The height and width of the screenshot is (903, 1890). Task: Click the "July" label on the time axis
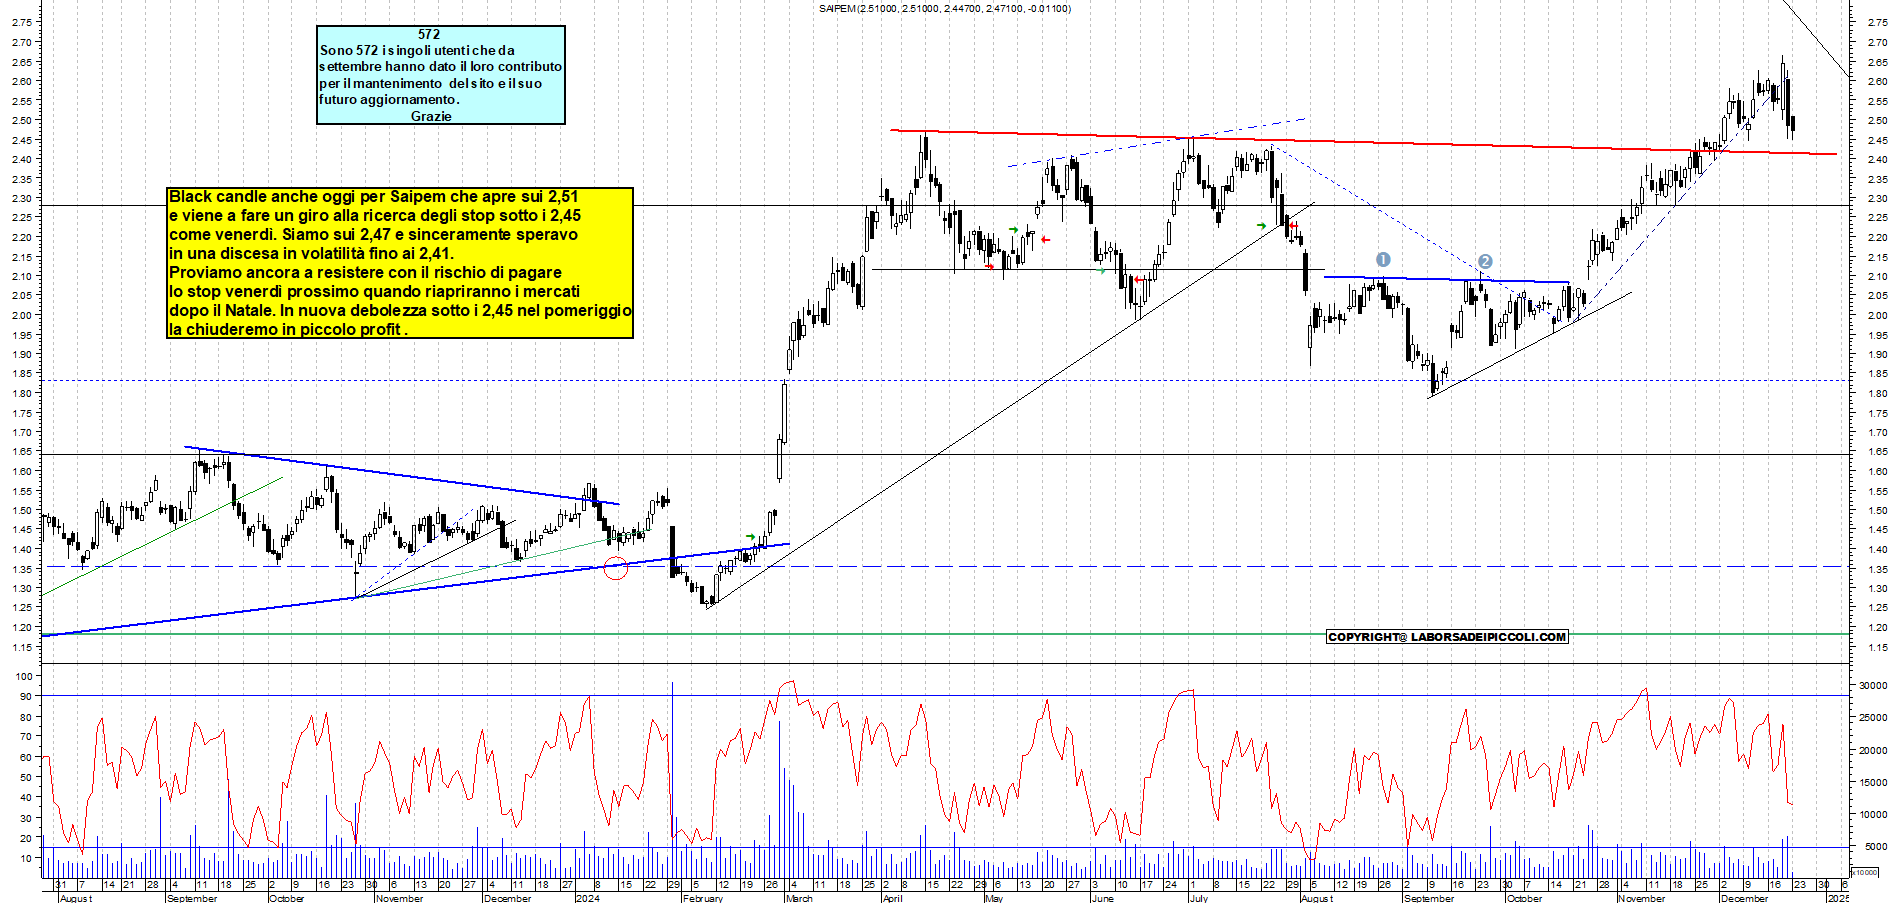click(x=1199, y=898)
